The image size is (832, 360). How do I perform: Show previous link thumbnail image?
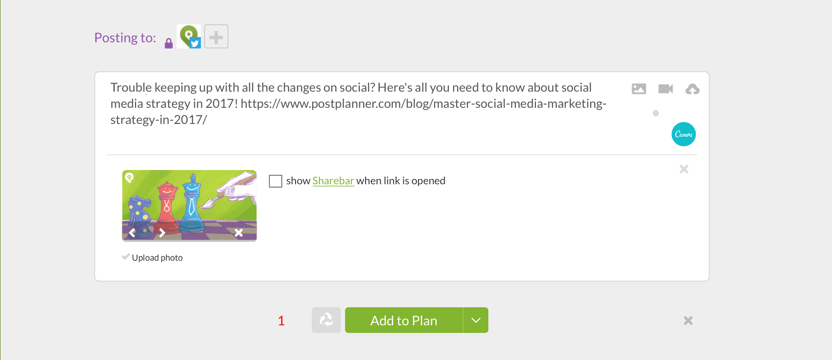click(132, 233)
